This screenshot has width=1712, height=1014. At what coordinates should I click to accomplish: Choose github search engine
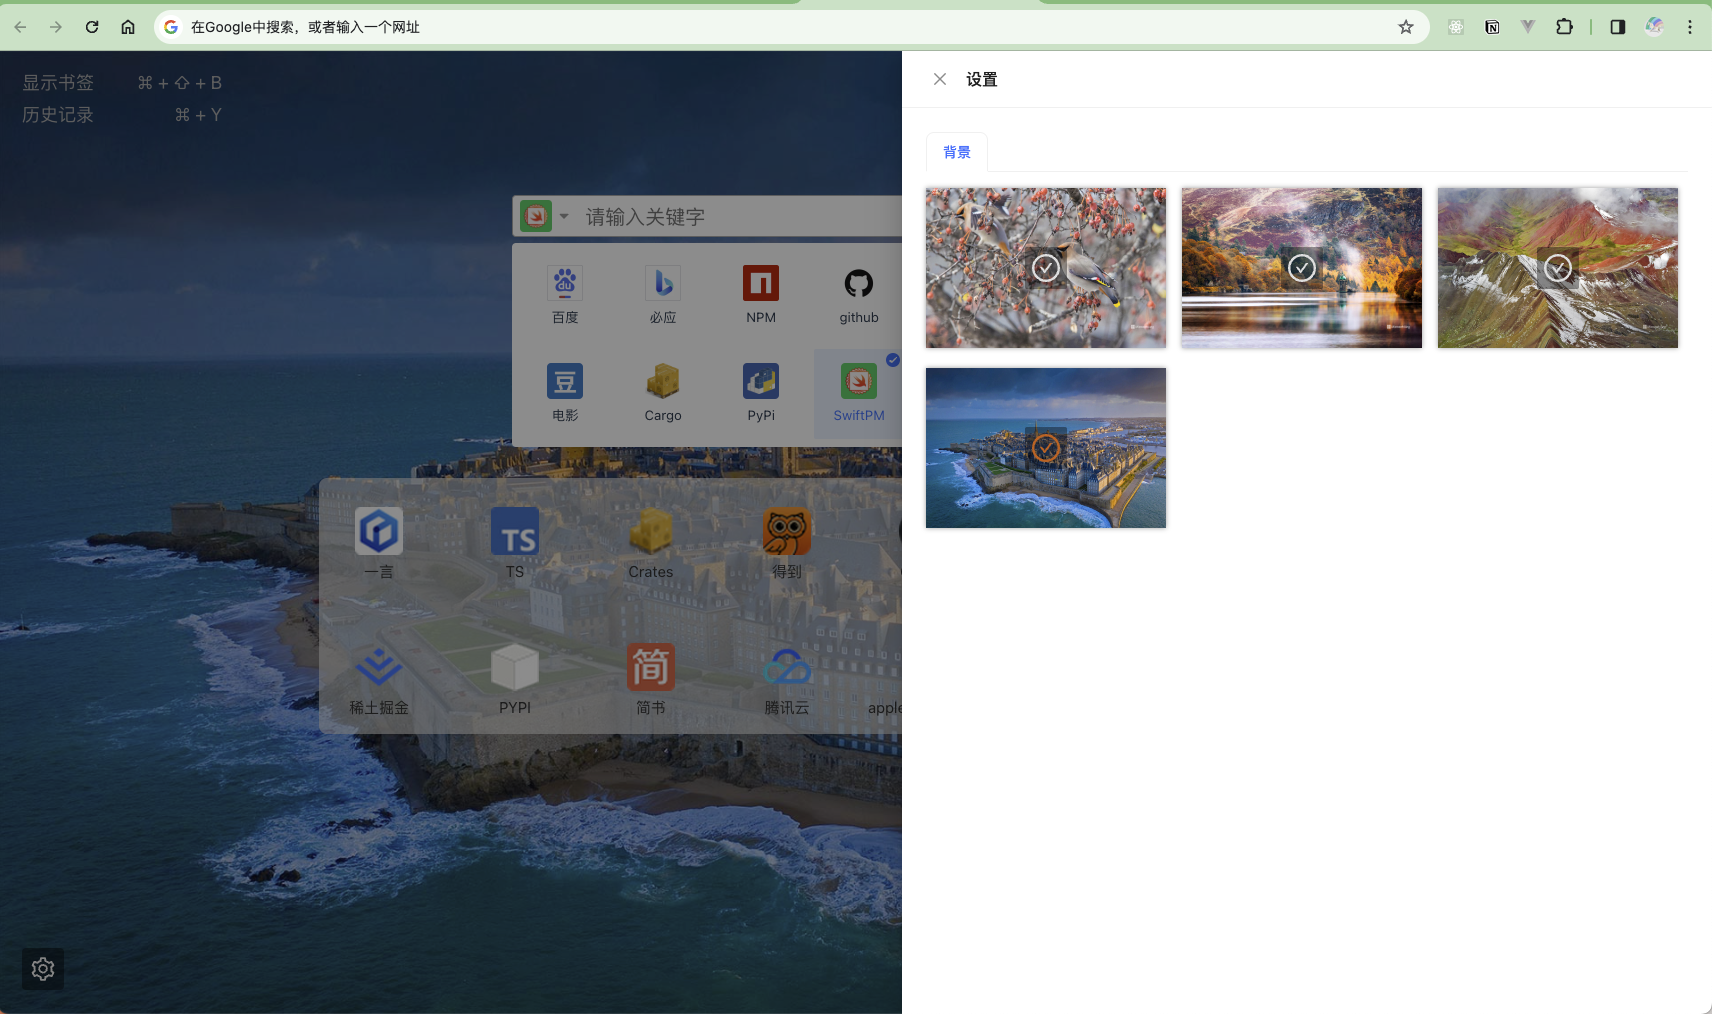pyautogui.click(x=859, y=295)
